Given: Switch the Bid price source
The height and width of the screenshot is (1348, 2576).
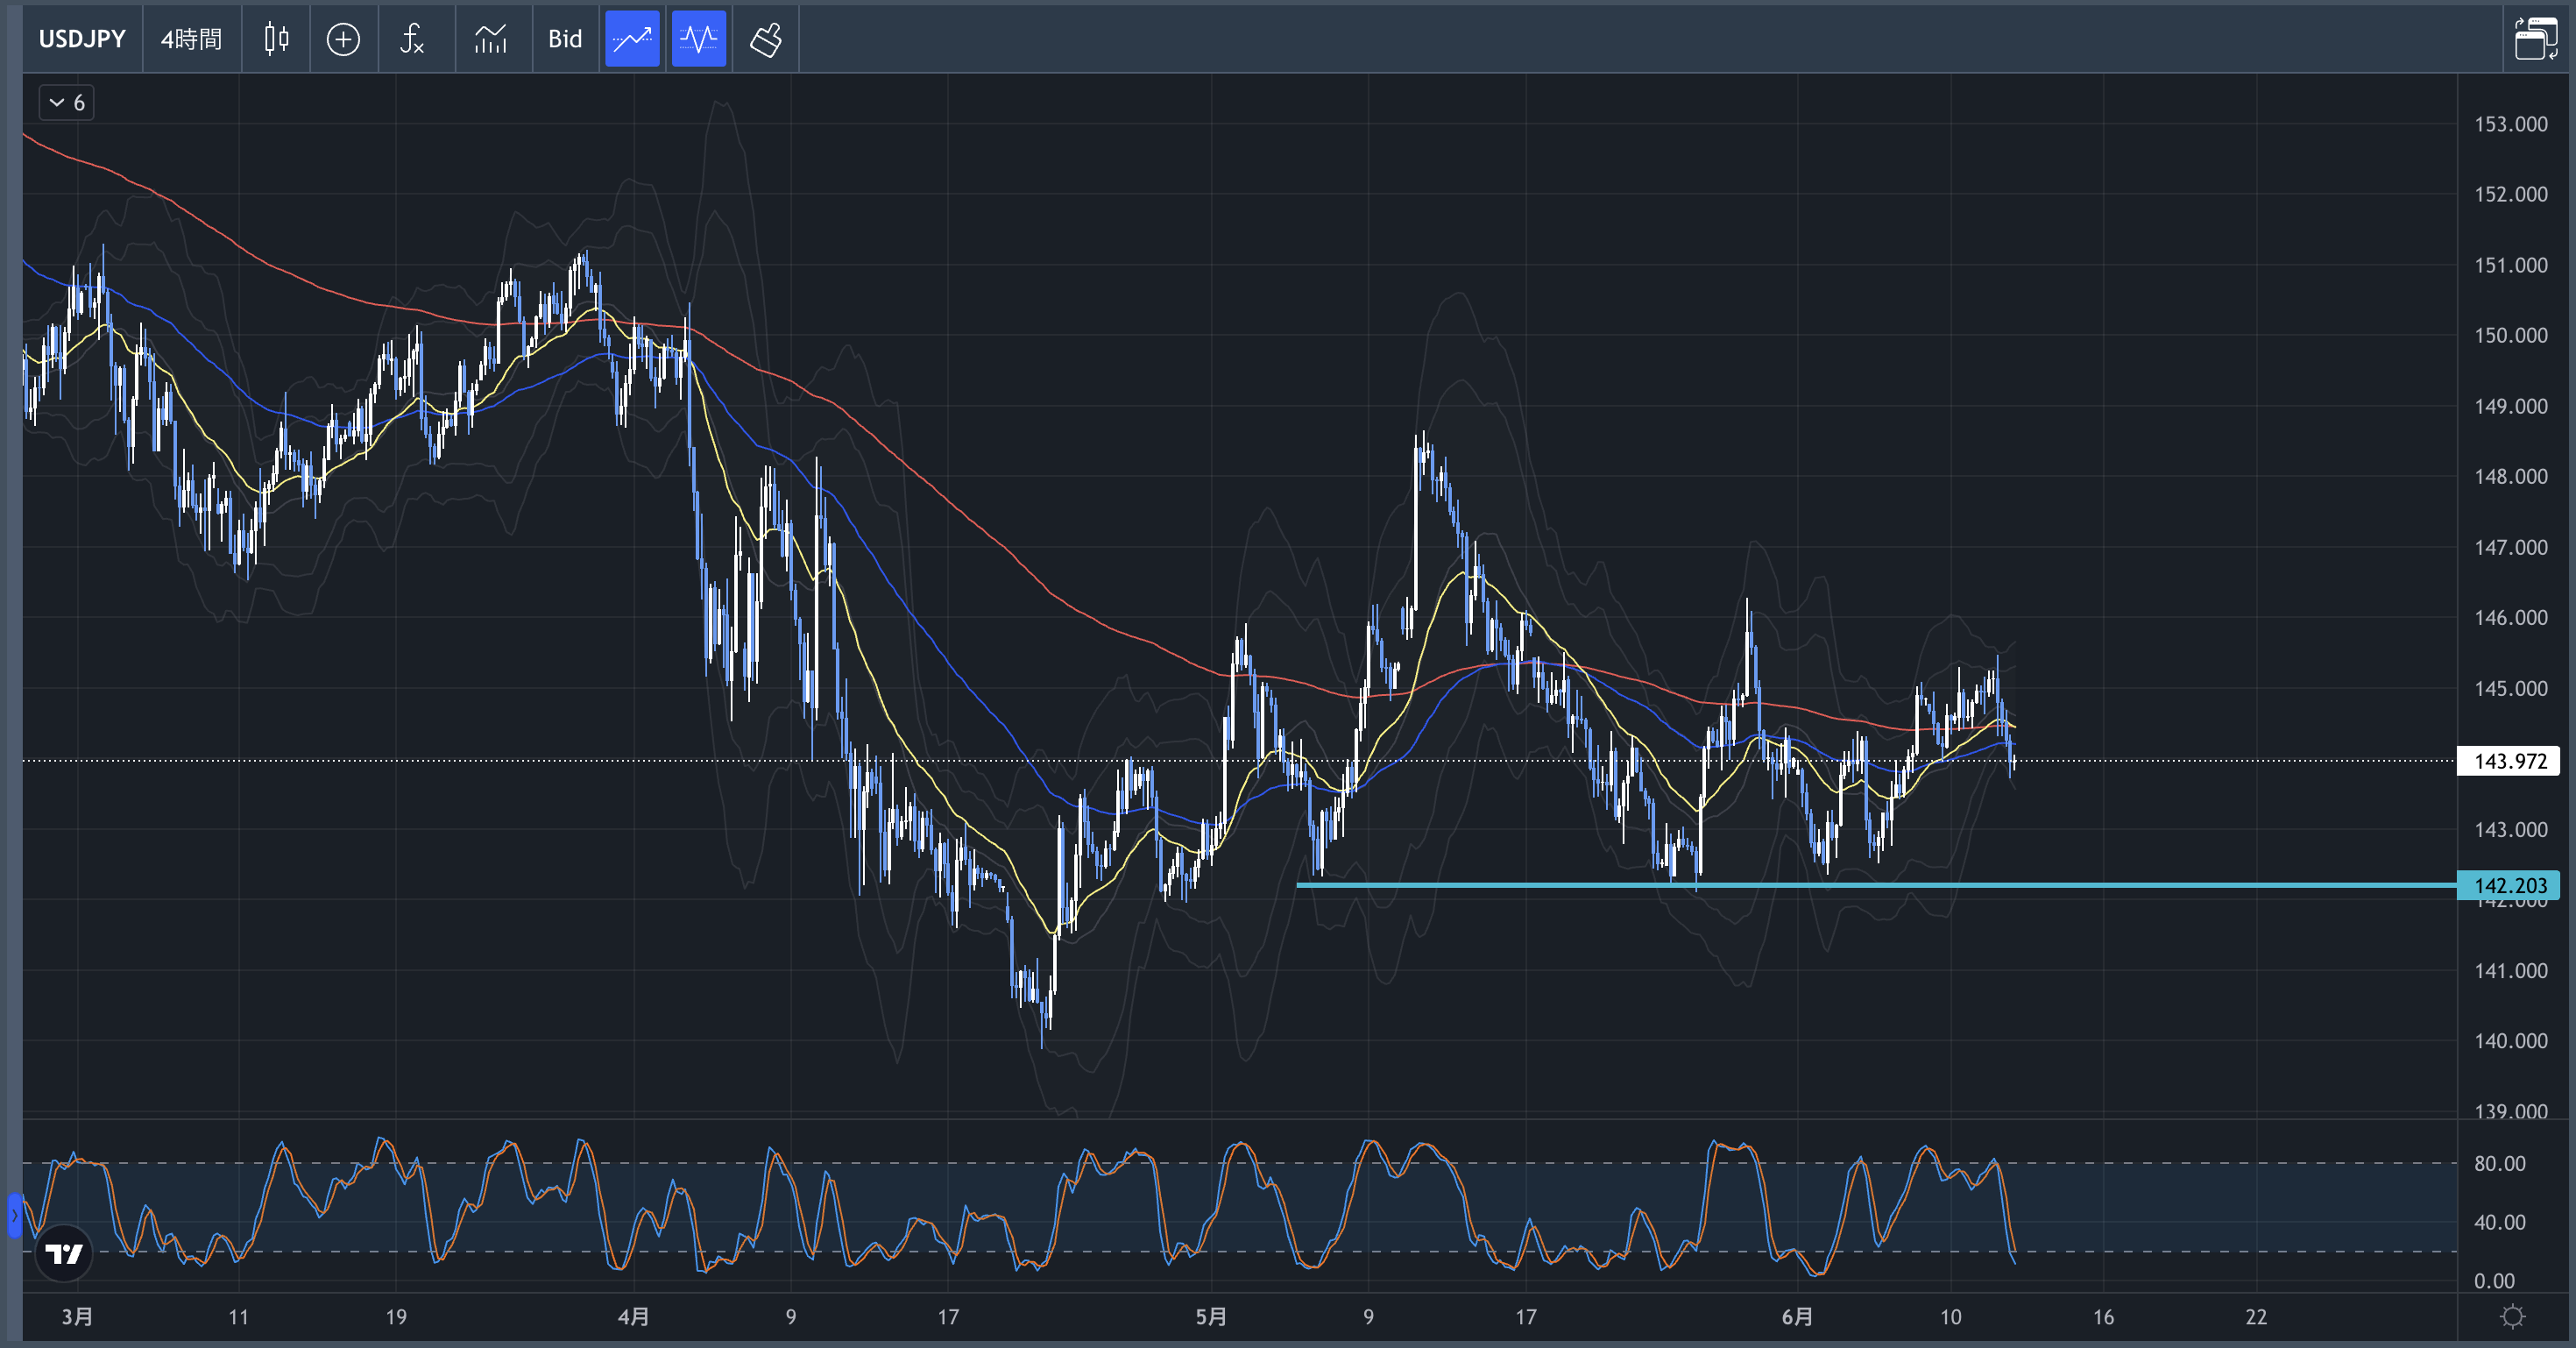Looking at the screenshot, I should coord(565,39).
